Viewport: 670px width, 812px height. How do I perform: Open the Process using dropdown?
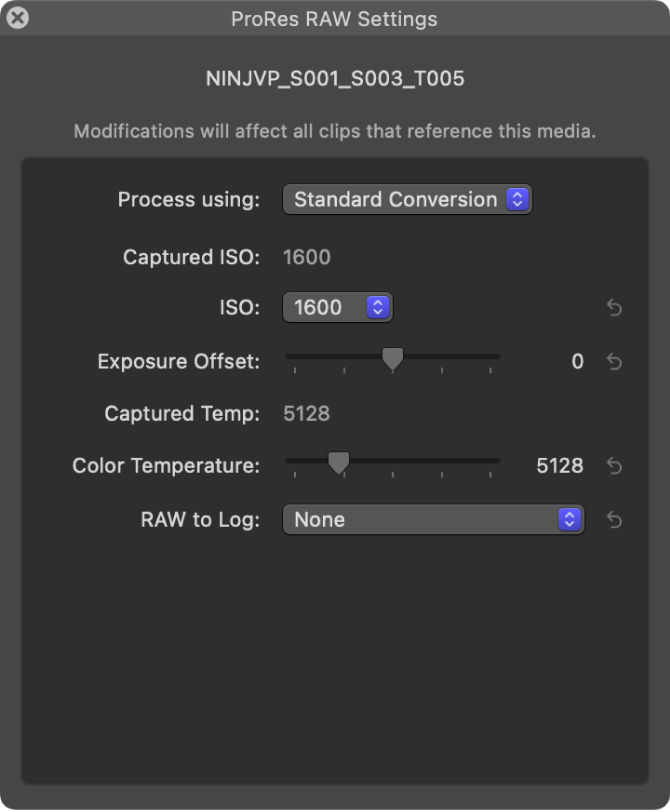[407, 199]
